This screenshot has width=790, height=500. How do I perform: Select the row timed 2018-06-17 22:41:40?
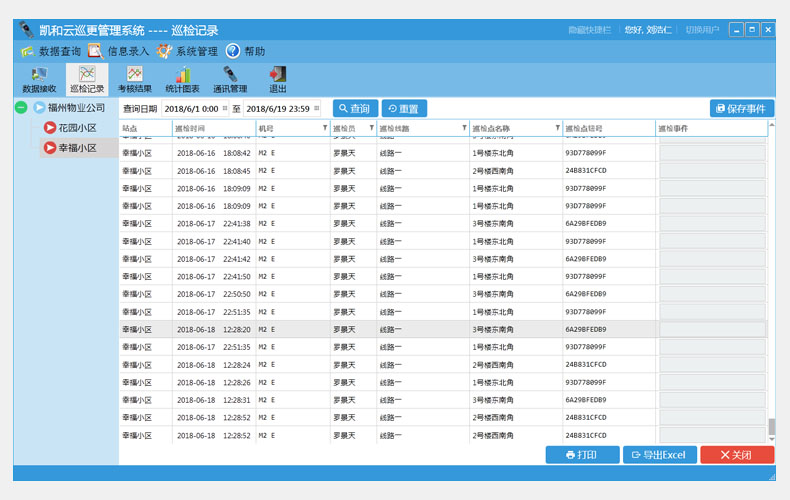point(443,241)
